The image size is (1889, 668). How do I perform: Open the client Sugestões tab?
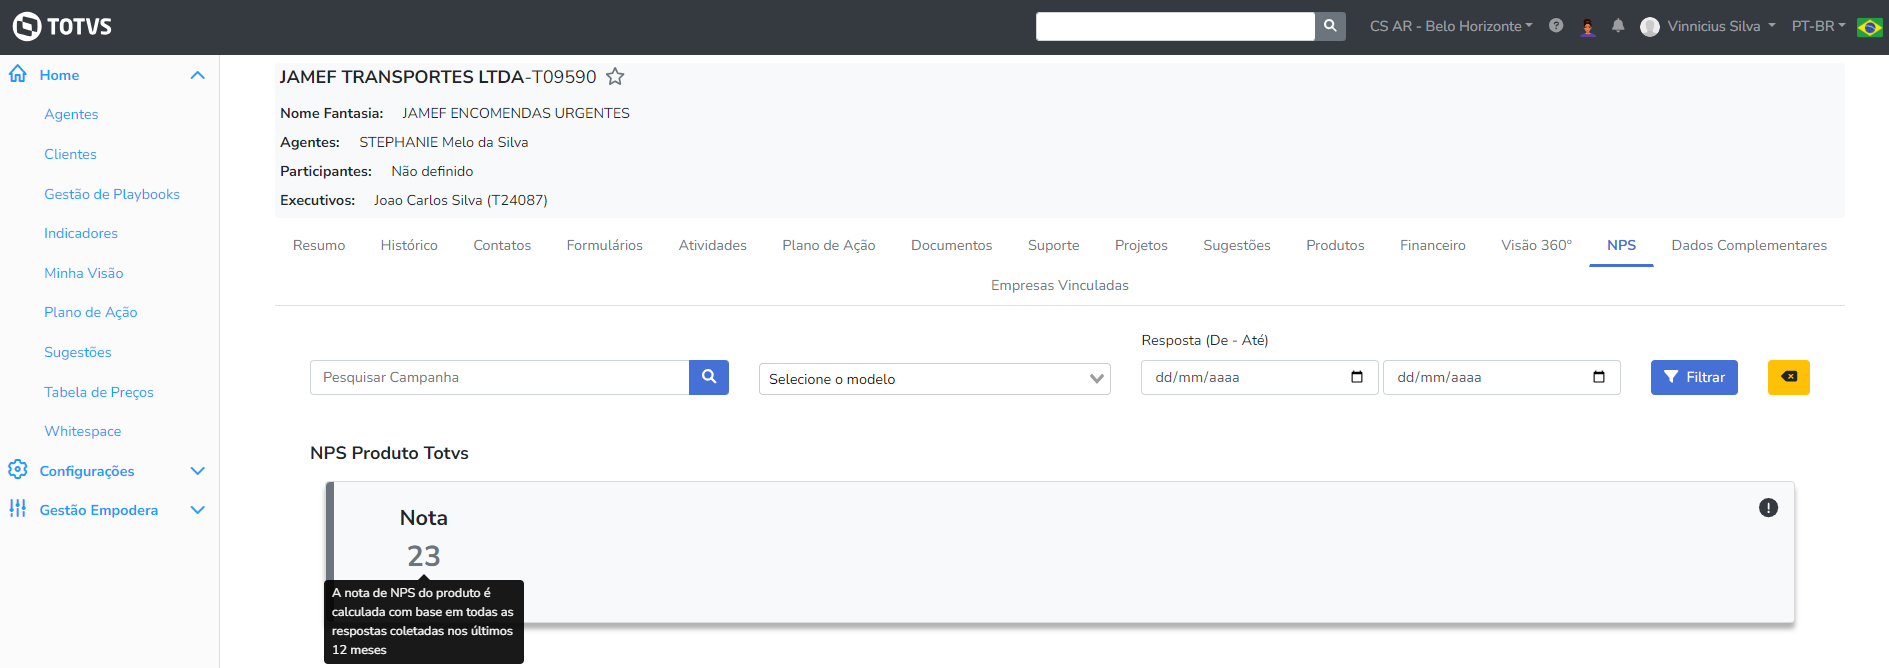pos(1237,245)
